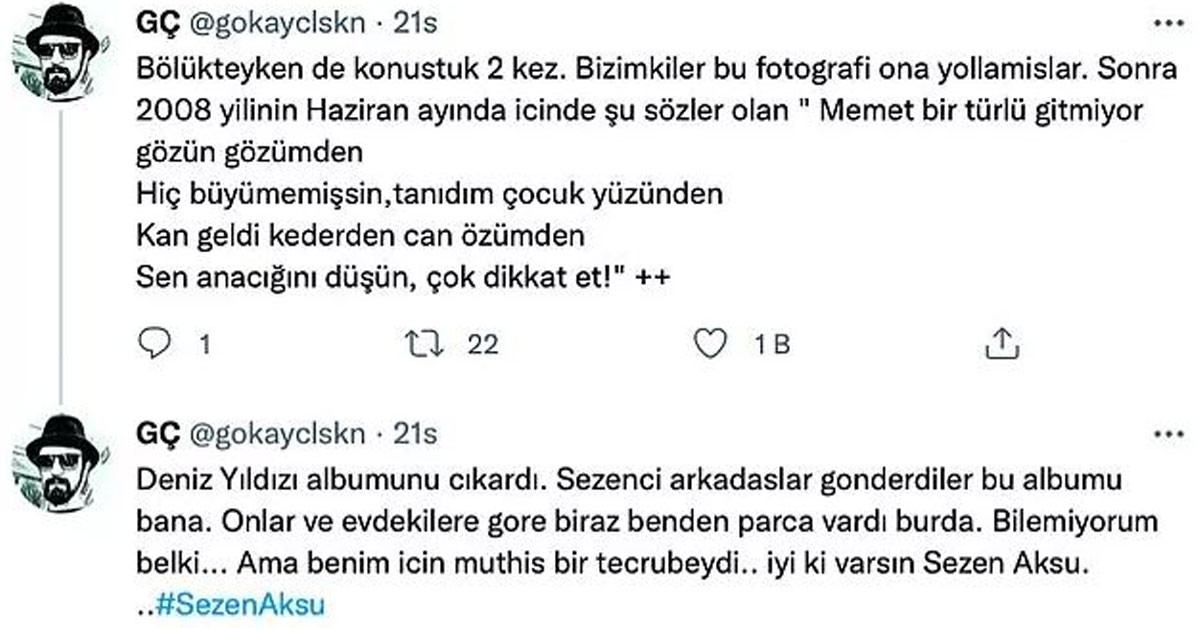Like the tweet with the heart icon
Viewport: 1200px width, 628px height.
tap(709, 345)
